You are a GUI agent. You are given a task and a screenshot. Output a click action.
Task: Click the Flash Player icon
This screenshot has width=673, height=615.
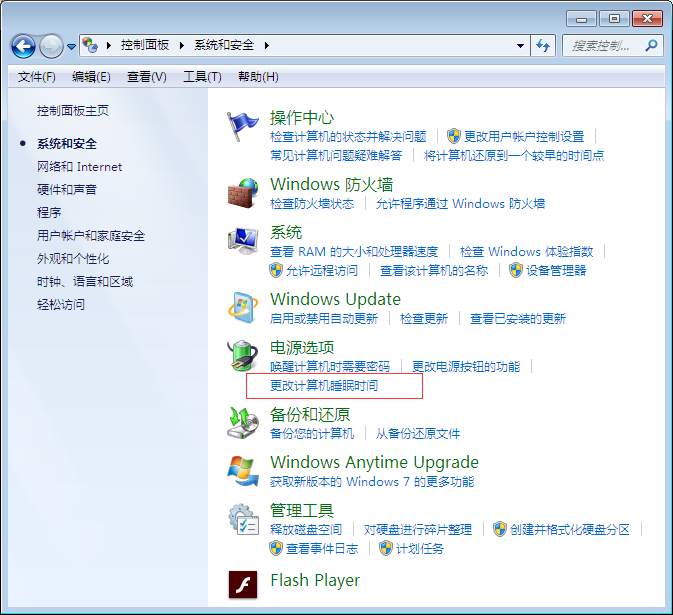click(x=243, y=584)
